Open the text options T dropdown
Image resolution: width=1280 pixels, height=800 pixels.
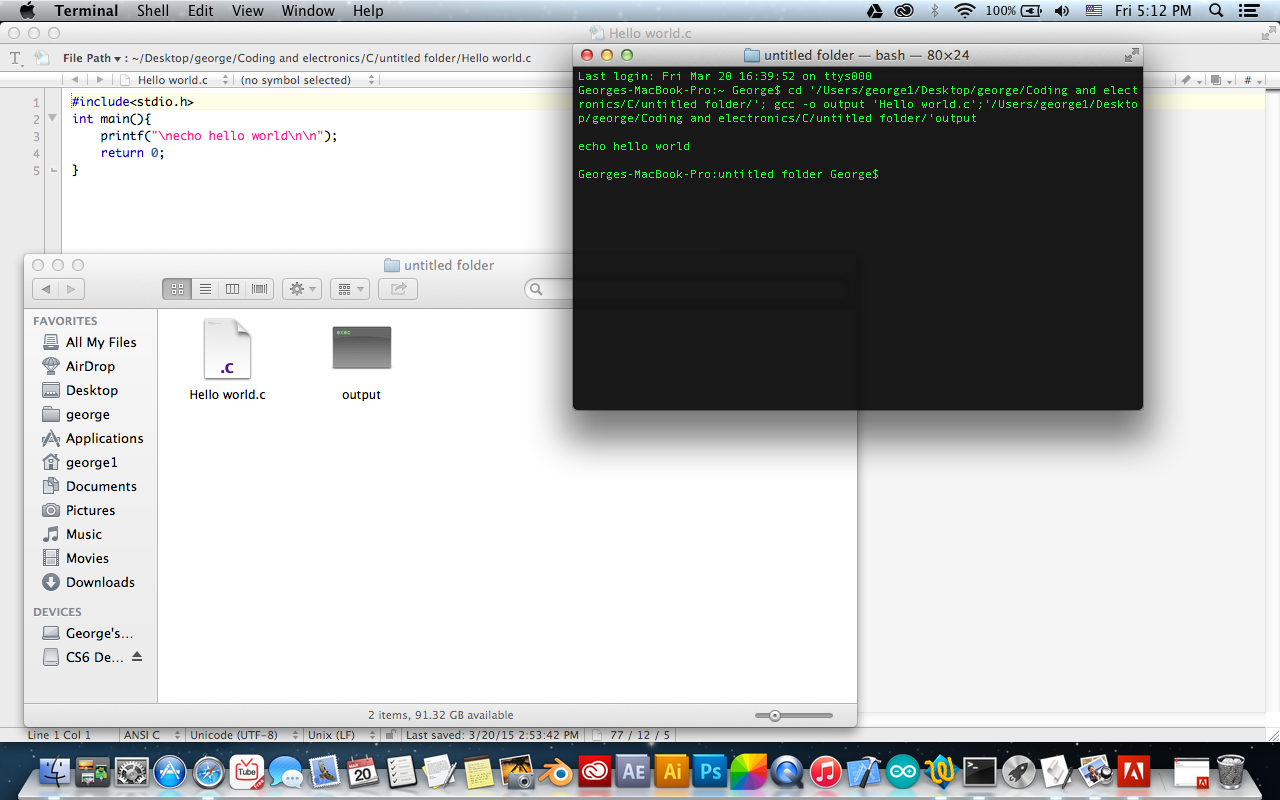pos(16,58)
